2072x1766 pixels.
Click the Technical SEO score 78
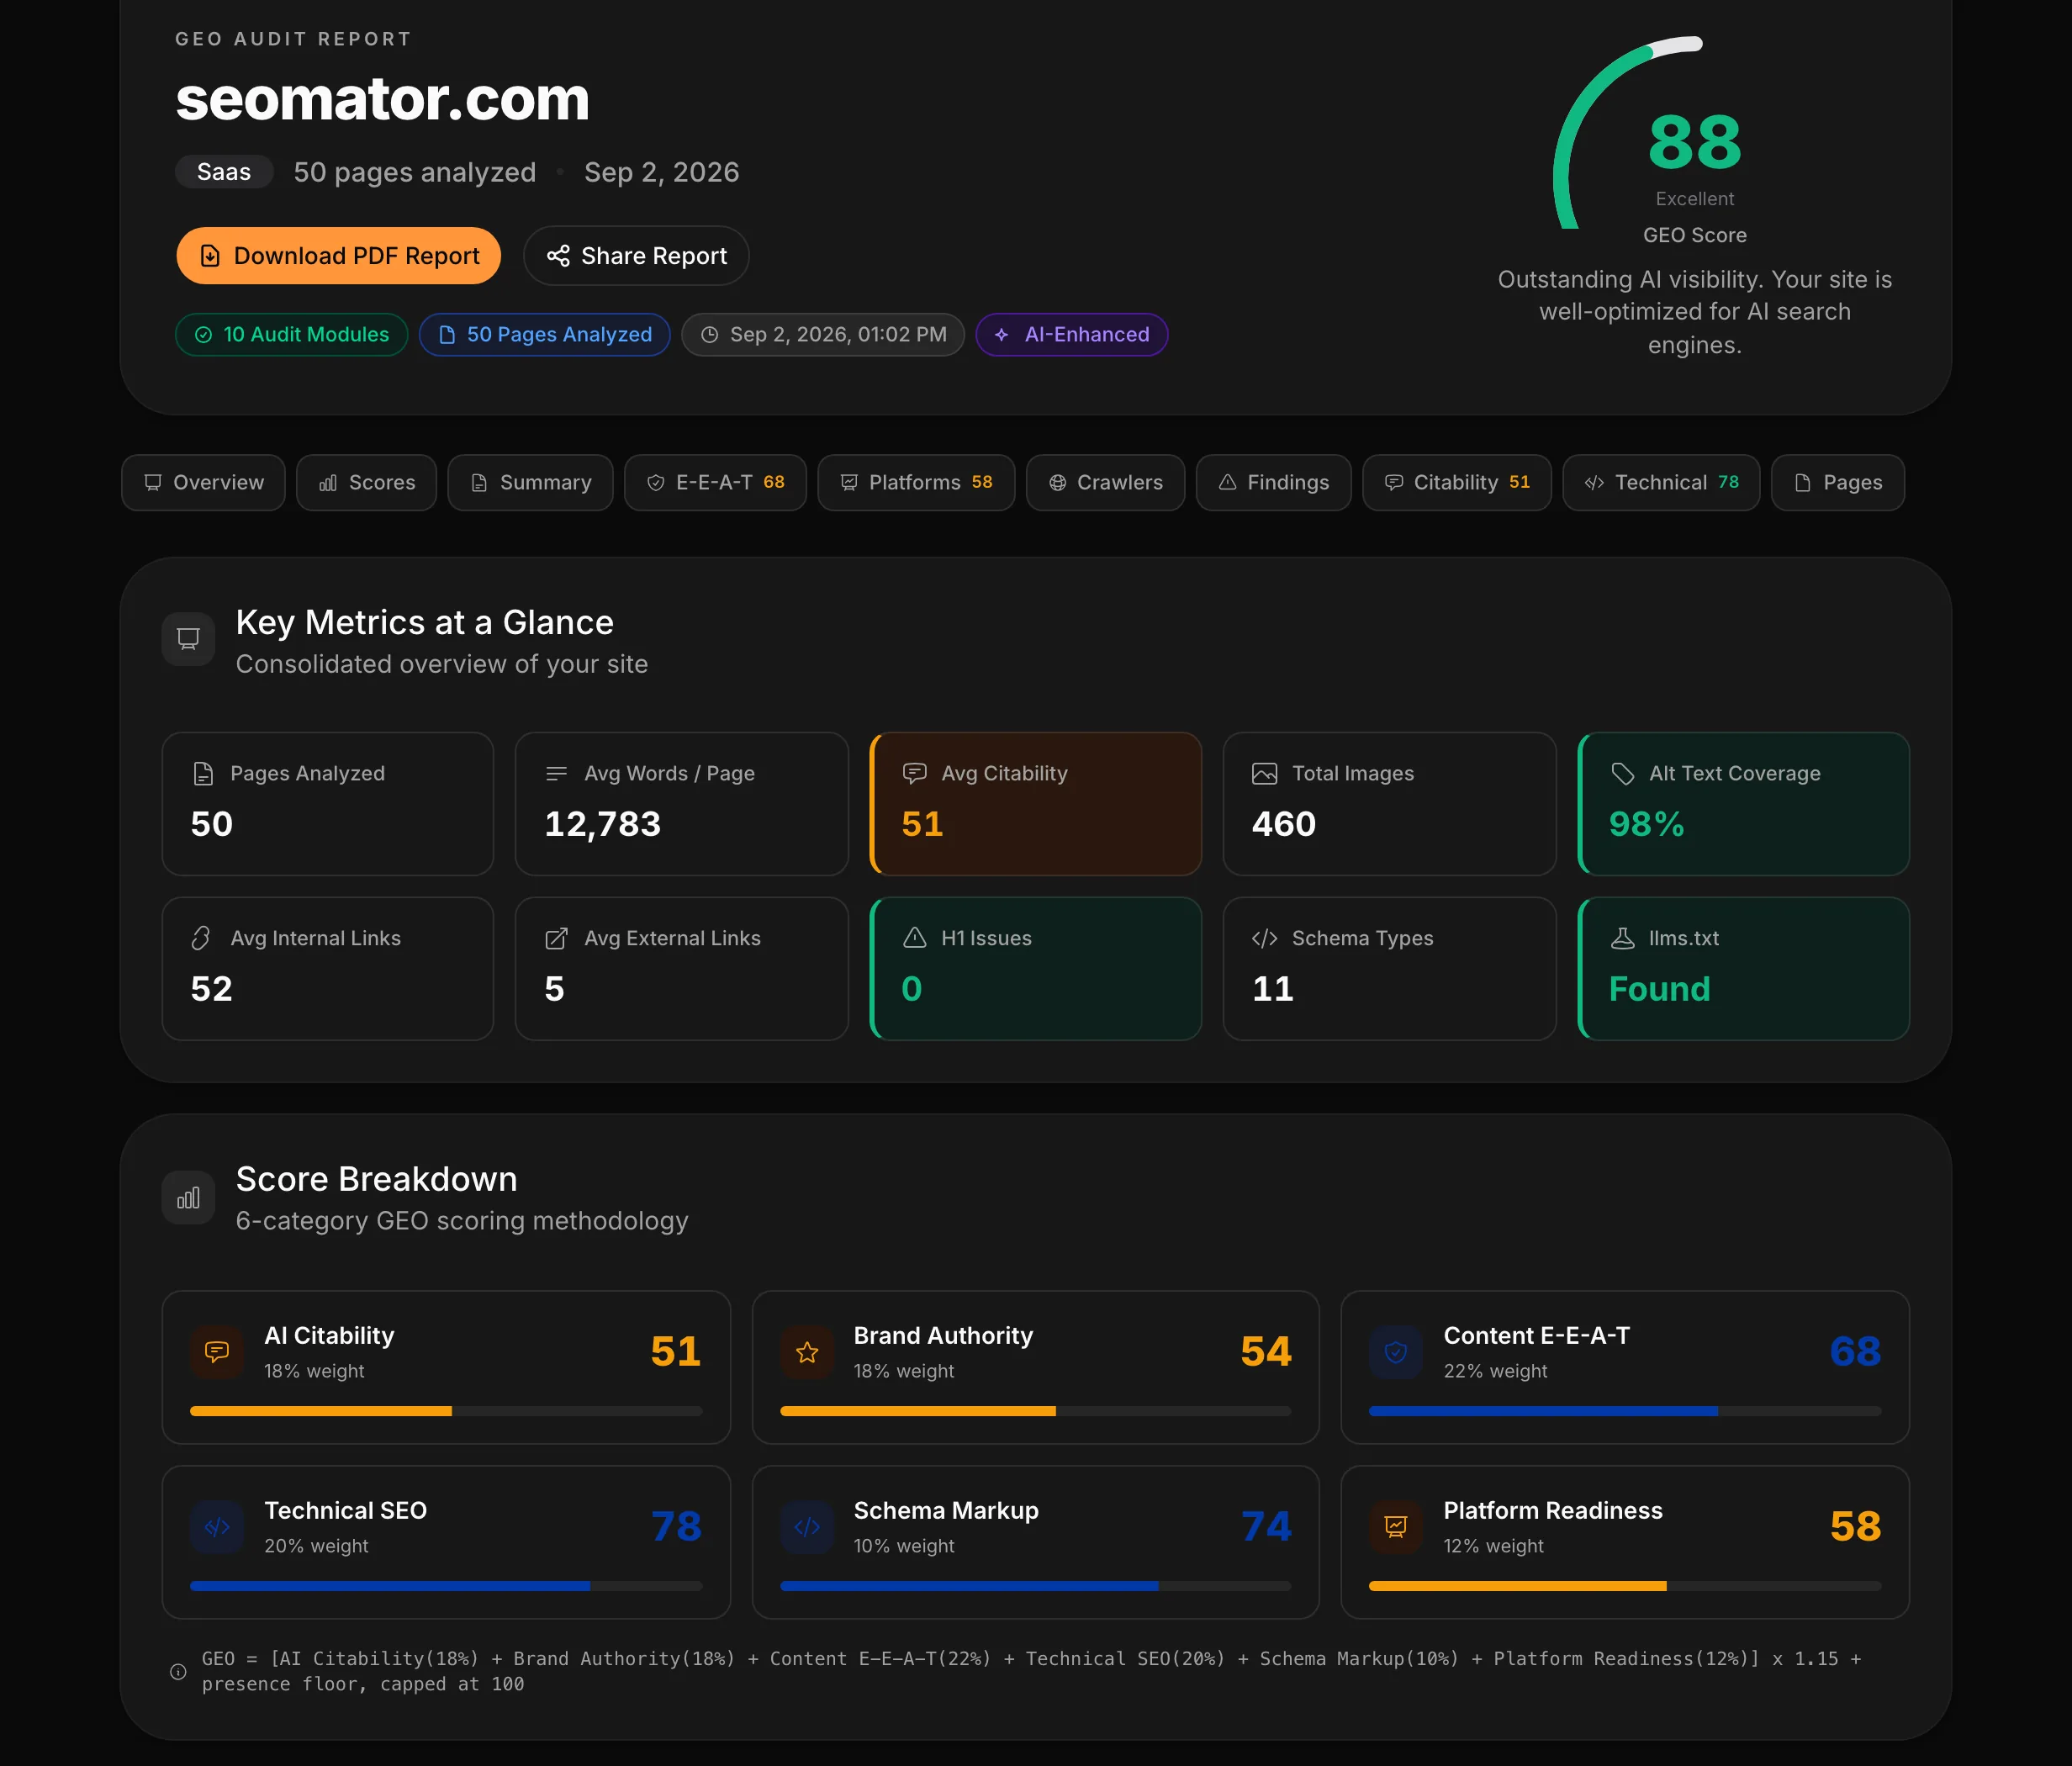[676, 1526]
